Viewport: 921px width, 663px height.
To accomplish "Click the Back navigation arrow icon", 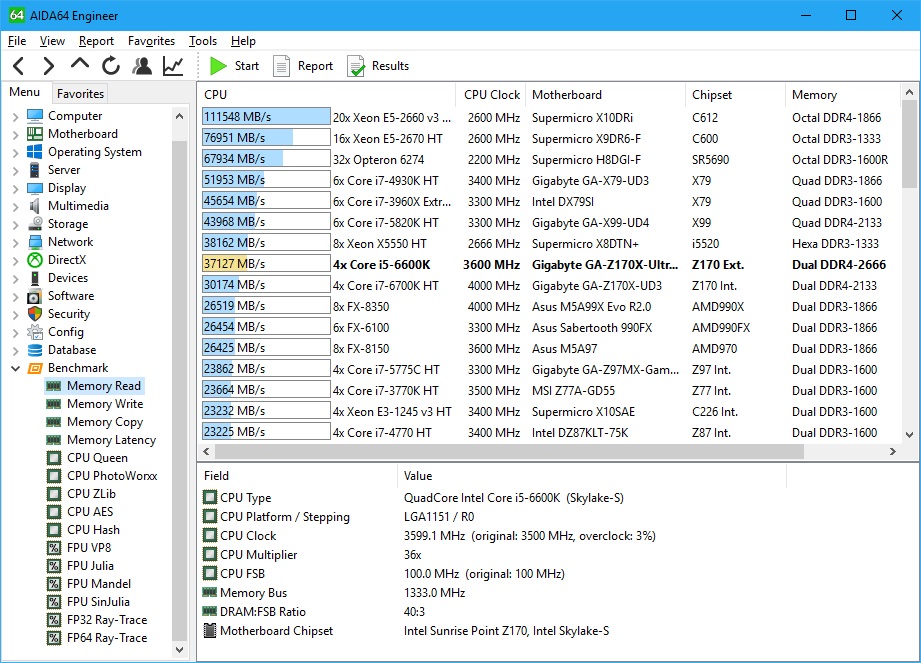I will (19, 66).
